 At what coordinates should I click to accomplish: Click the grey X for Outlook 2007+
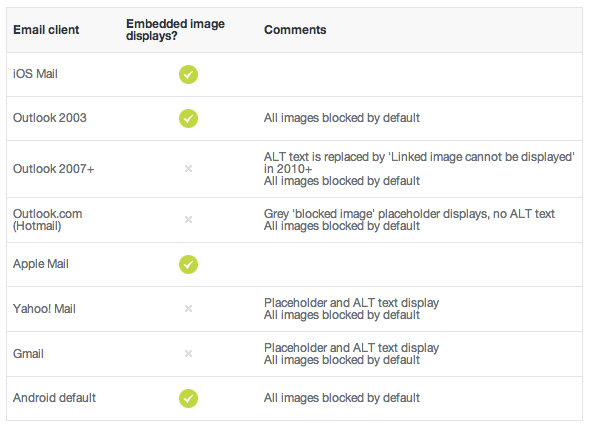(188, 169)
